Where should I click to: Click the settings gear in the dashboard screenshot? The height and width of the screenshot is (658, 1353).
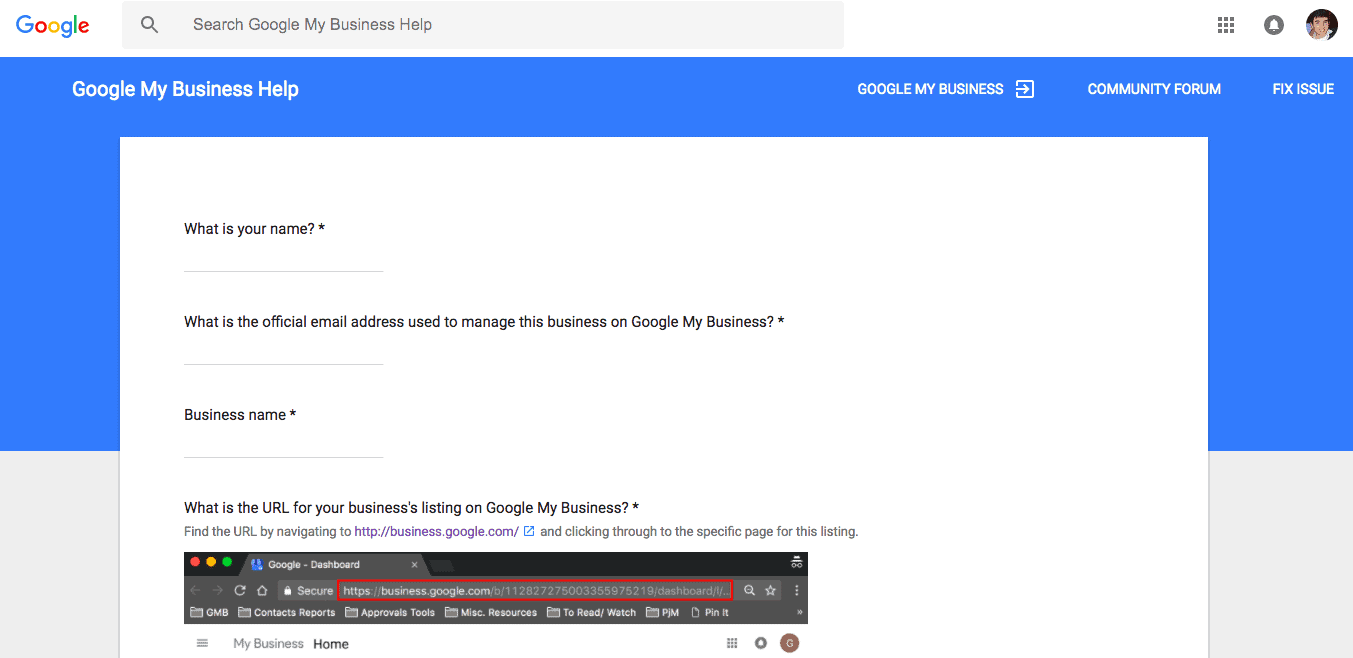pos(760,643)
